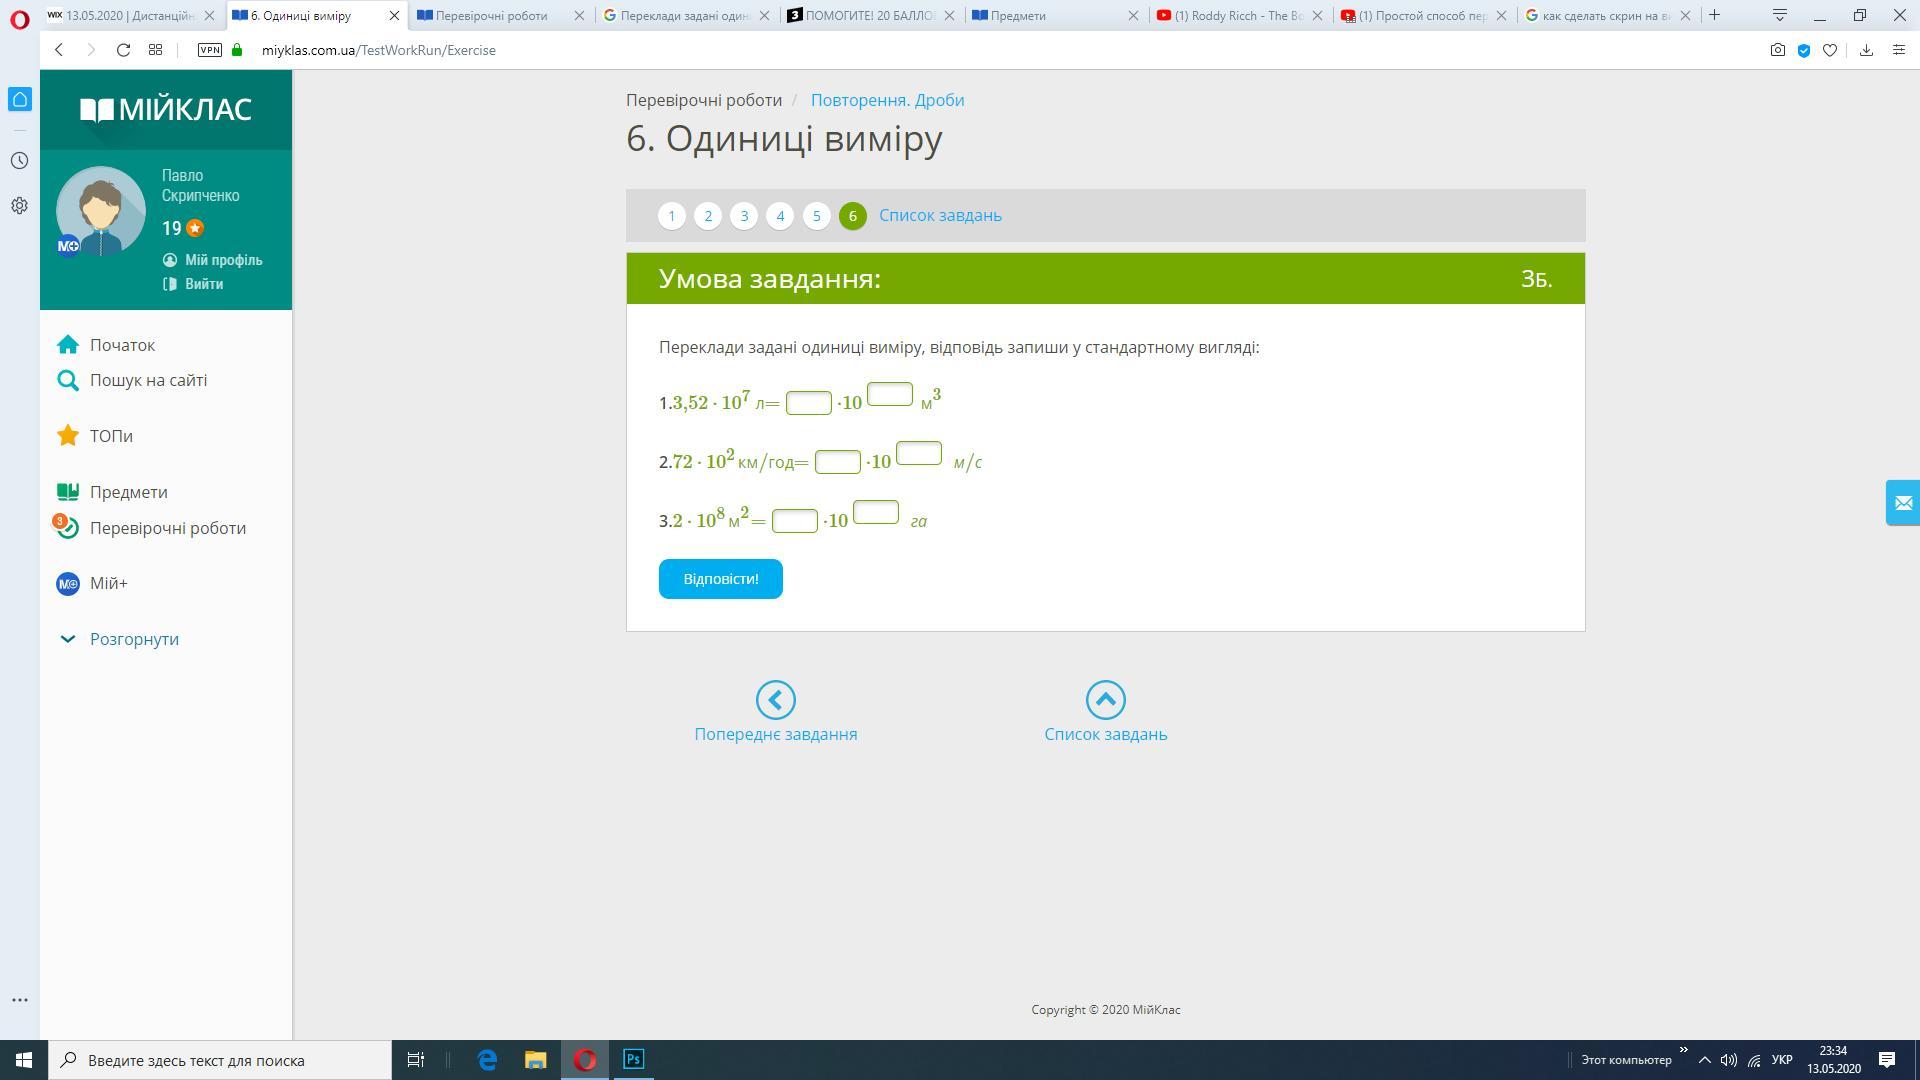Screen dimensions: 1920x1080
Task: Click the up arrow task list icon
Action: coord(1105,700)
